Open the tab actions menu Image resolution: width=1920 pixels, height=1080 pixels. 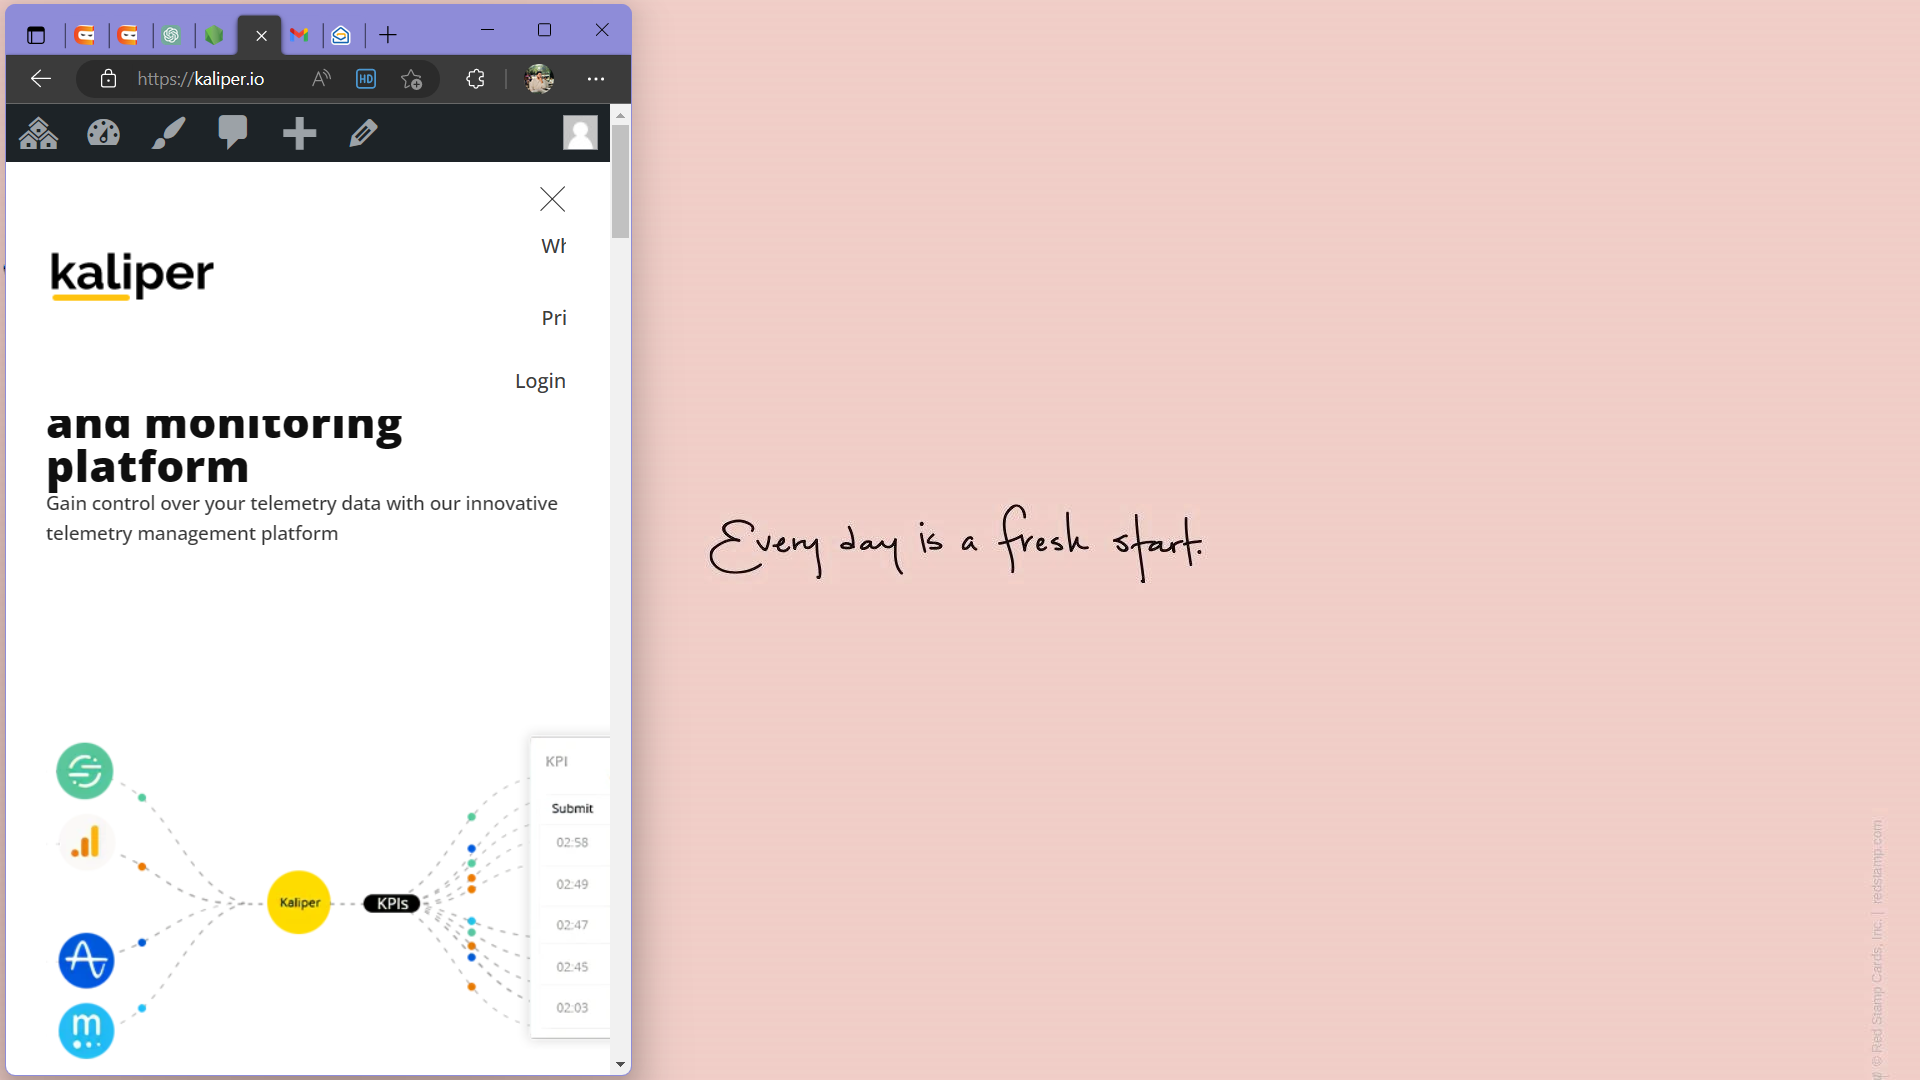[x=36, y=36]
